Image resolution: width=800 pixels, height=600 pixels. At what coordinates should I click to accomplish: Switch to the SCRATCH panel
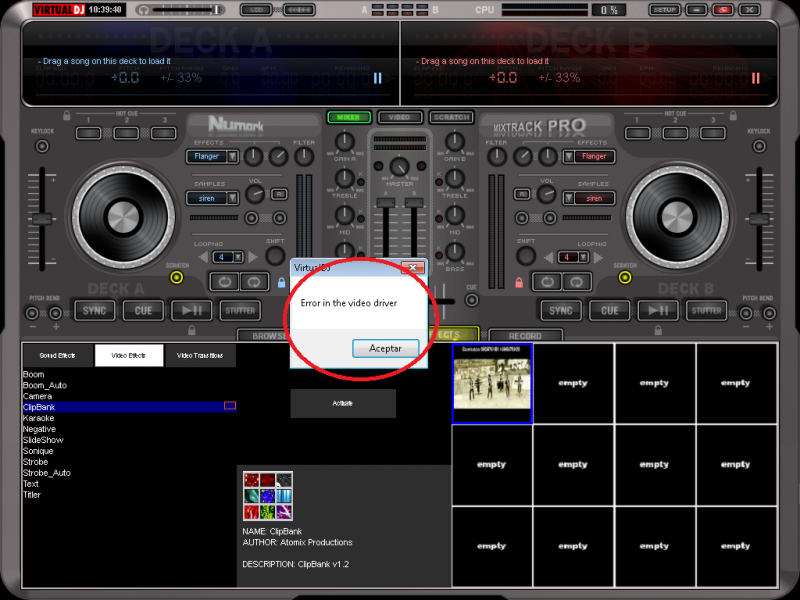pyautogui.click(x=451, y=117)
